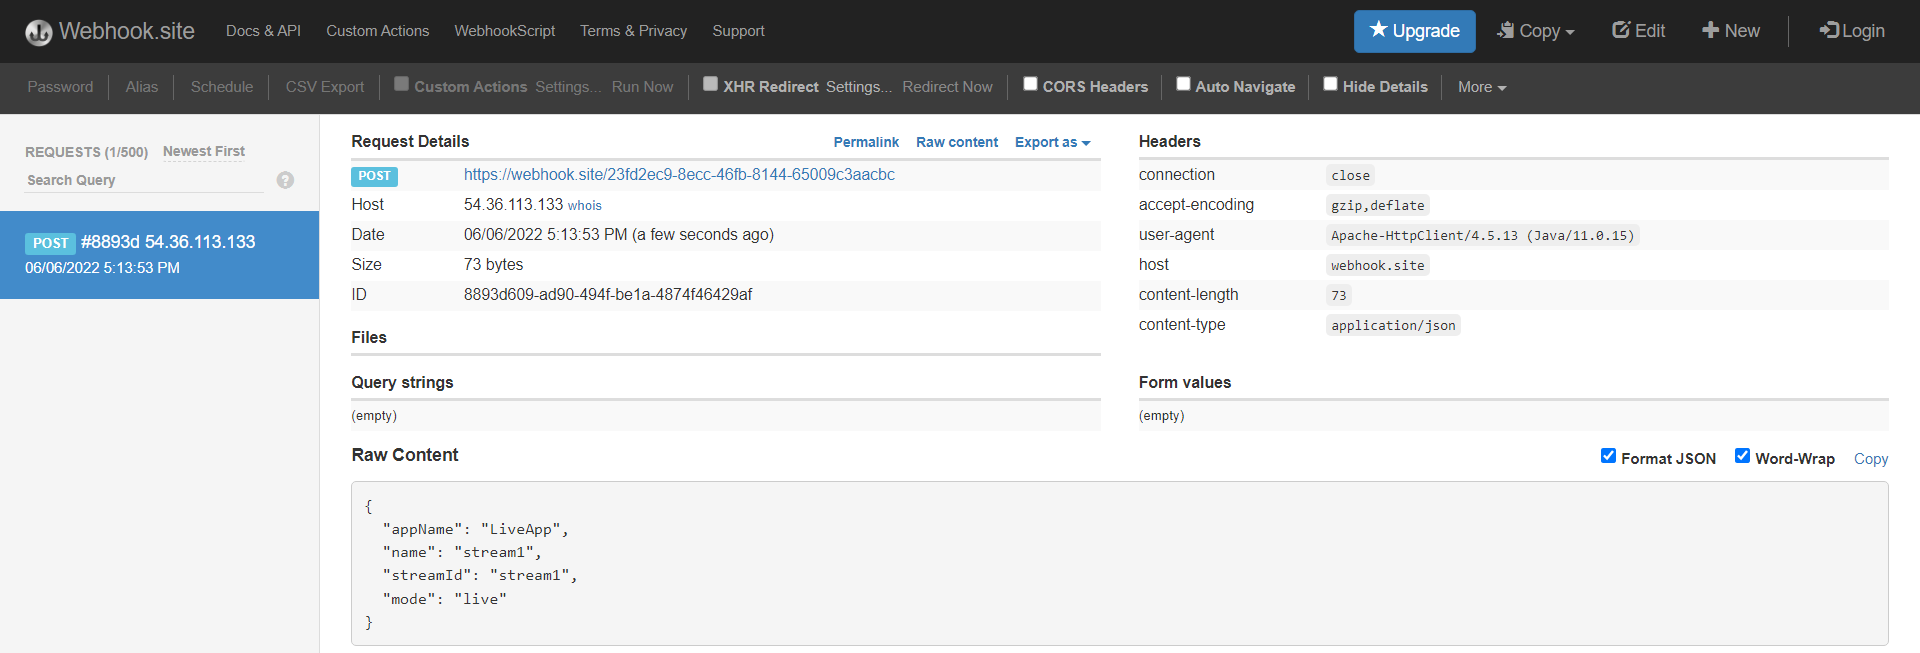
Task: Expand the Export as dropdown
Action: (x=1052, y=142)
